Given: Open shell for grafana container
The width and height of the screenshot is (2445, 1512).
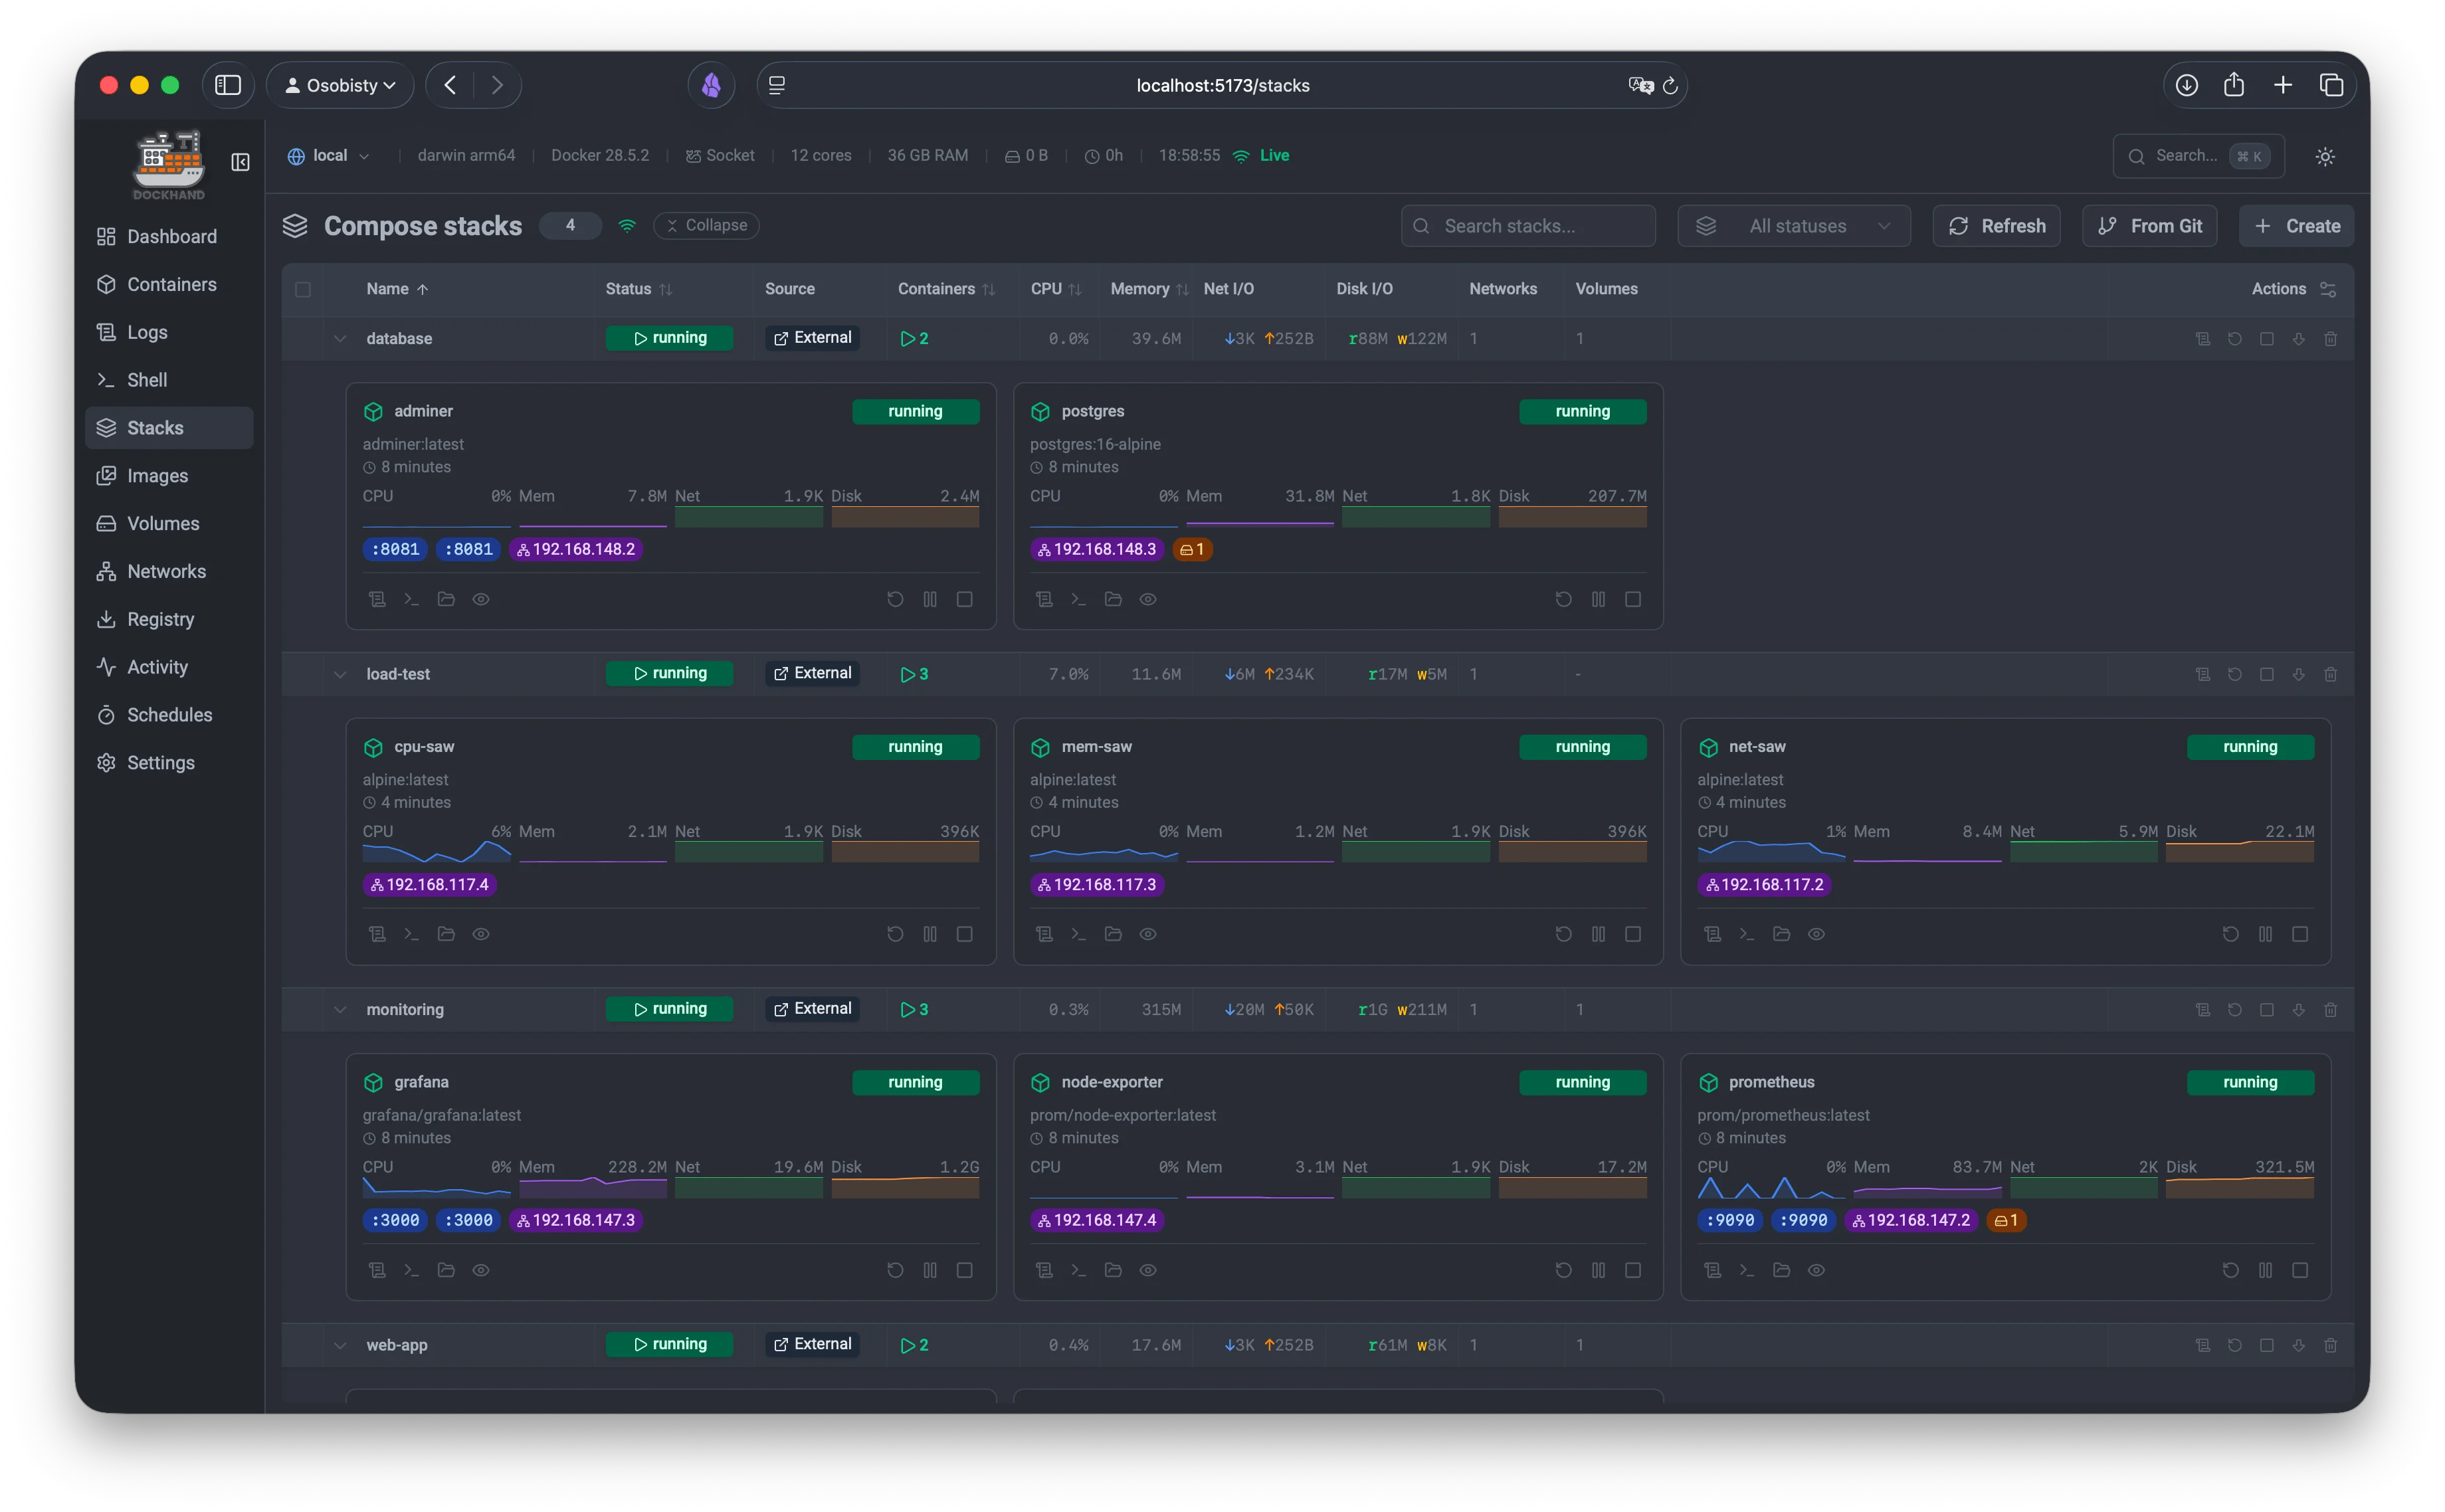Looking at the screenshot, I should coord(411,1270).
